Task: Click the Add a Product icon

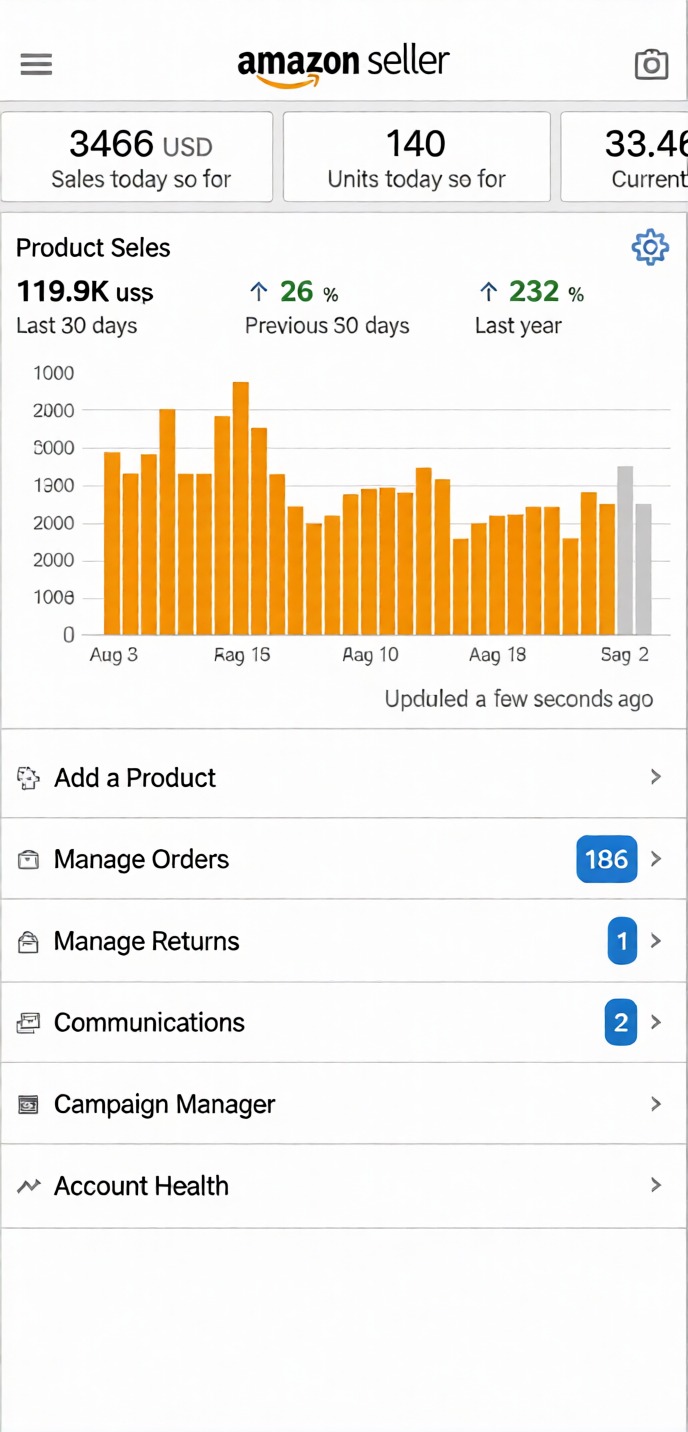Action: coord(29,778)
